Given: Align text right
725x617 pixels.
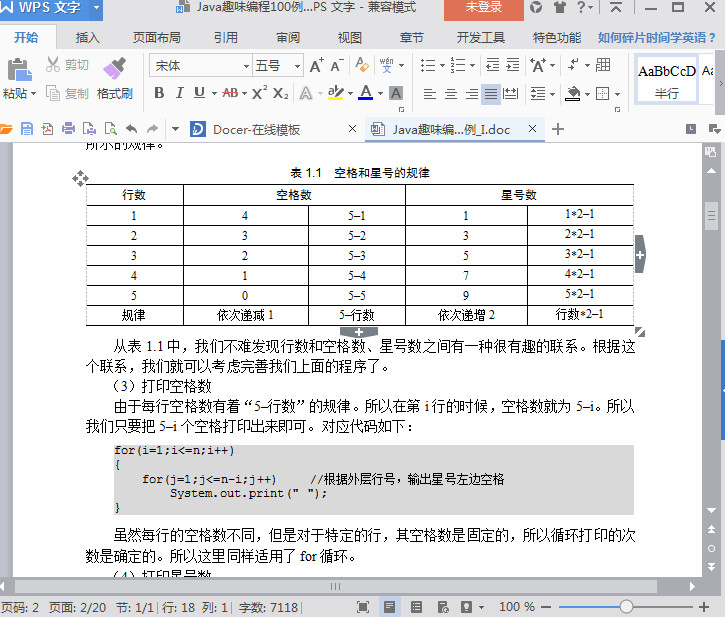Looking at the screenshot, I should pyautogui.click(x=472, y=94).
